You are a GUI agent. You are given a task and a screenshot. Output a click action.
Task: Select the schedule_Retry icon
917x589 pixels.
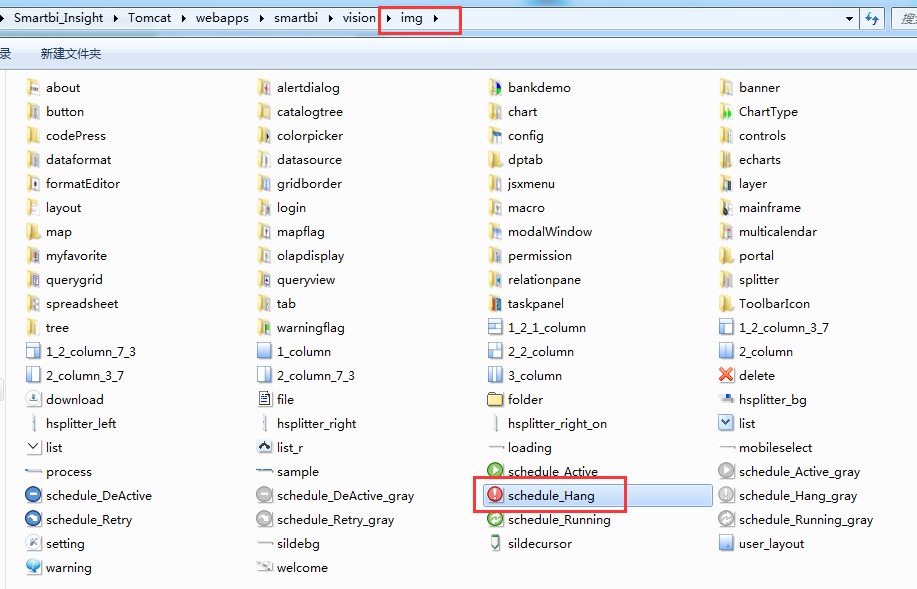(x=33, y=519)
